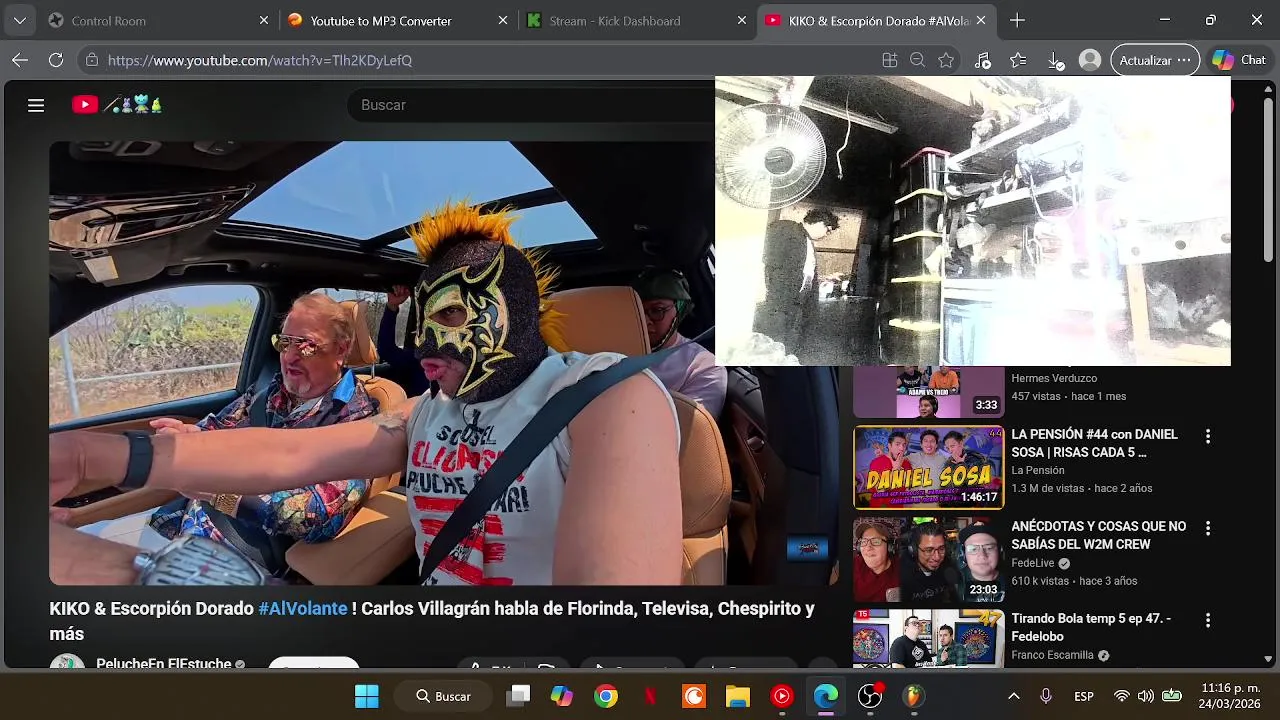
Task: Open more options for LA PENSIÓN #44
Action: coord(1207,436)
